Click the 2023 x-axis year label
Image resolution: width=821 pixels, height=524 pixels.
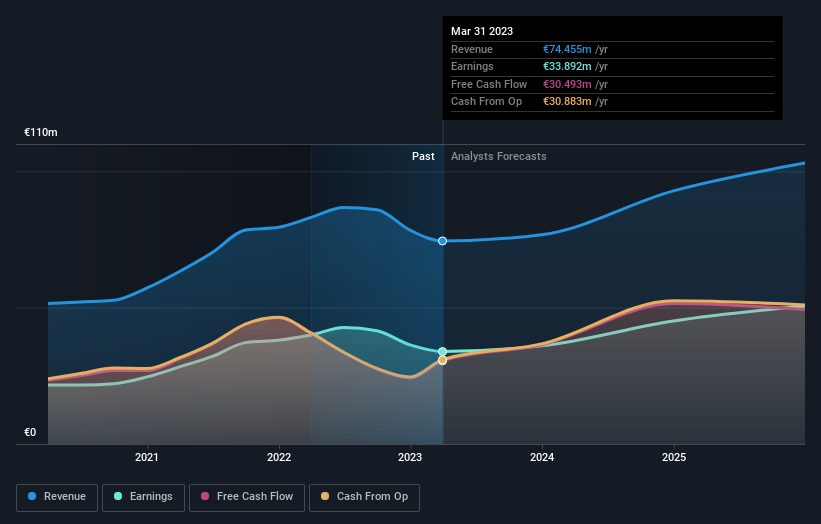(410, 457)
